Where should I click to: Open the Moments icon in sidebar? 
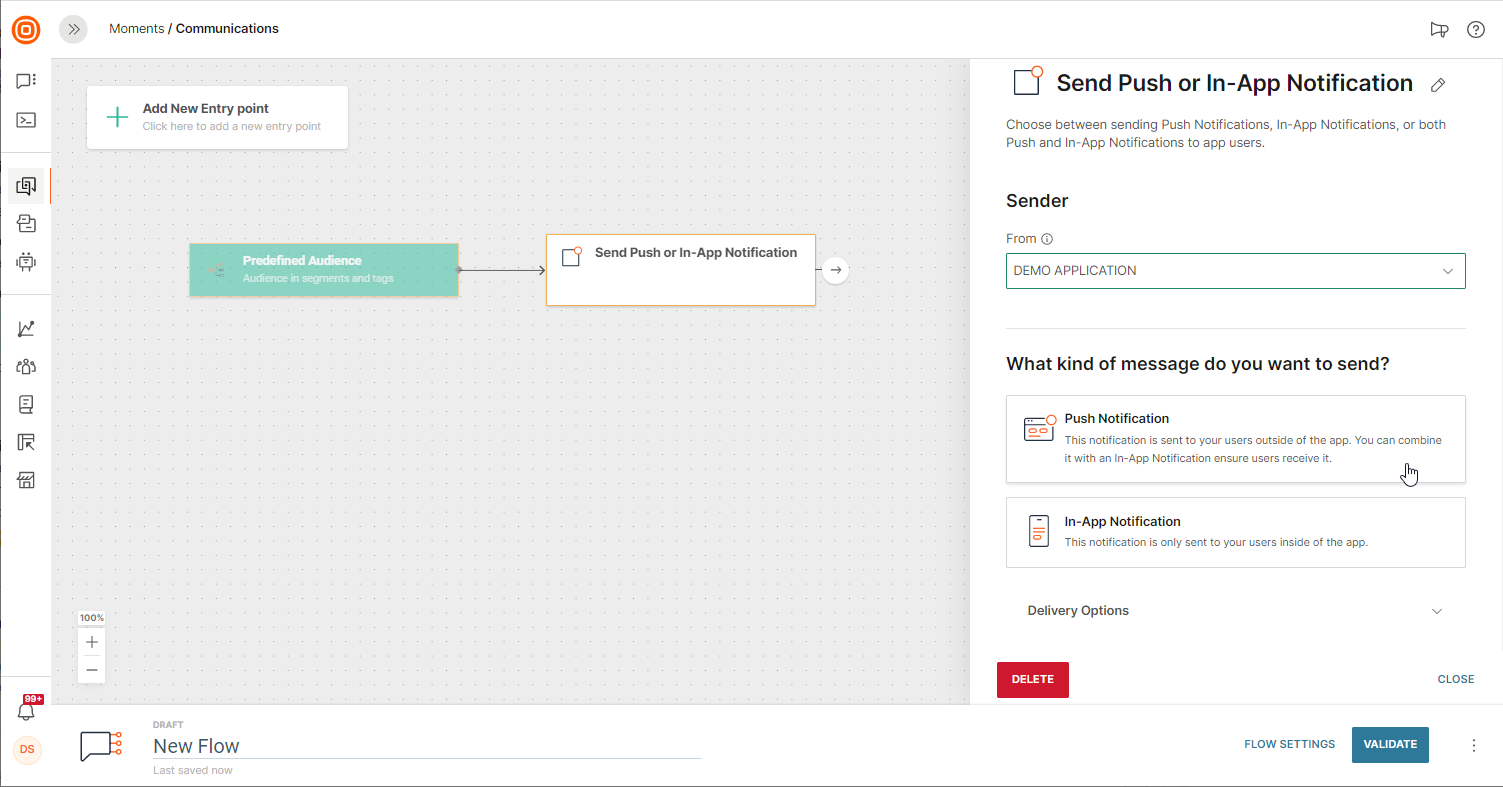(x=26, y=185)
